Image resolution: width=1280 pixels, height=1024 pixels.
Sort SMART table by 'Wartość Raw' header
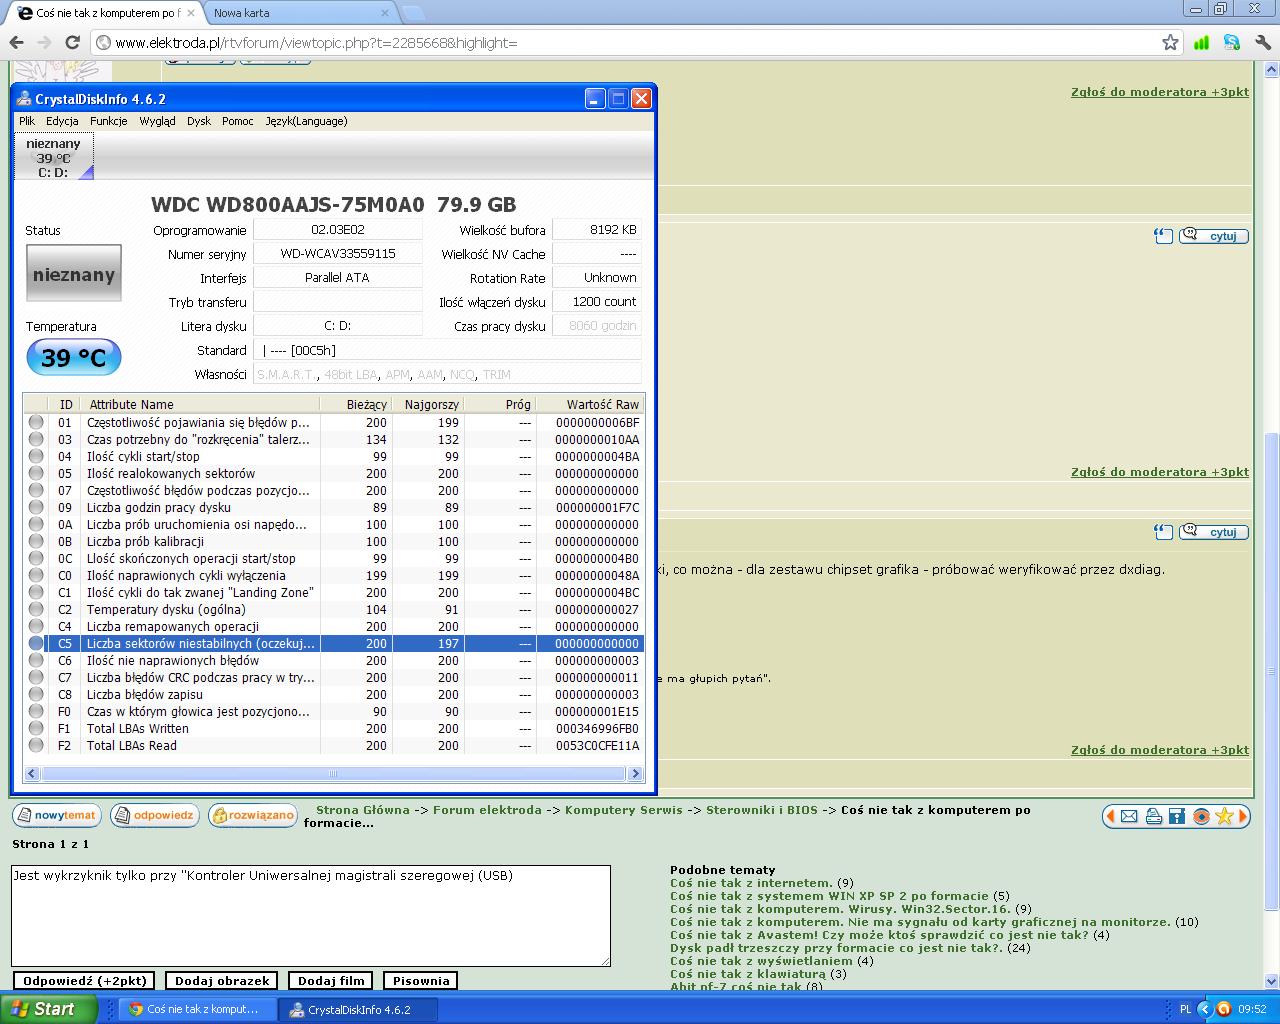click(590, 404)
